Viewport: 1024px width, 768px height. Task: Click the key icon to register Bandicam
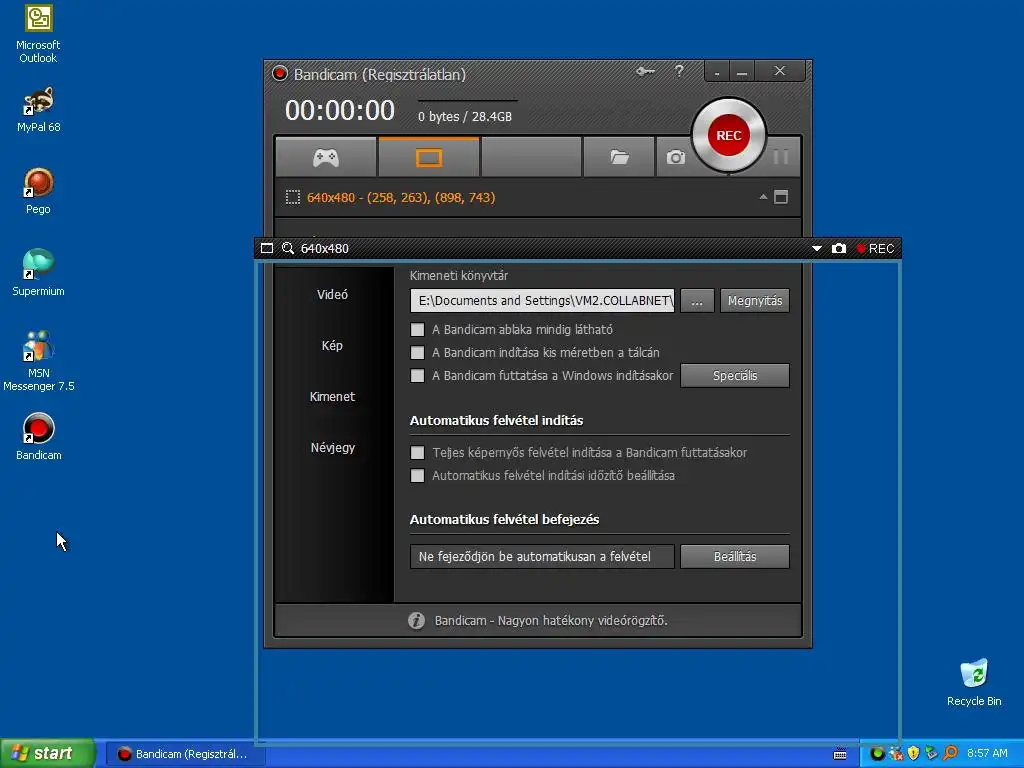click(645, 71)
